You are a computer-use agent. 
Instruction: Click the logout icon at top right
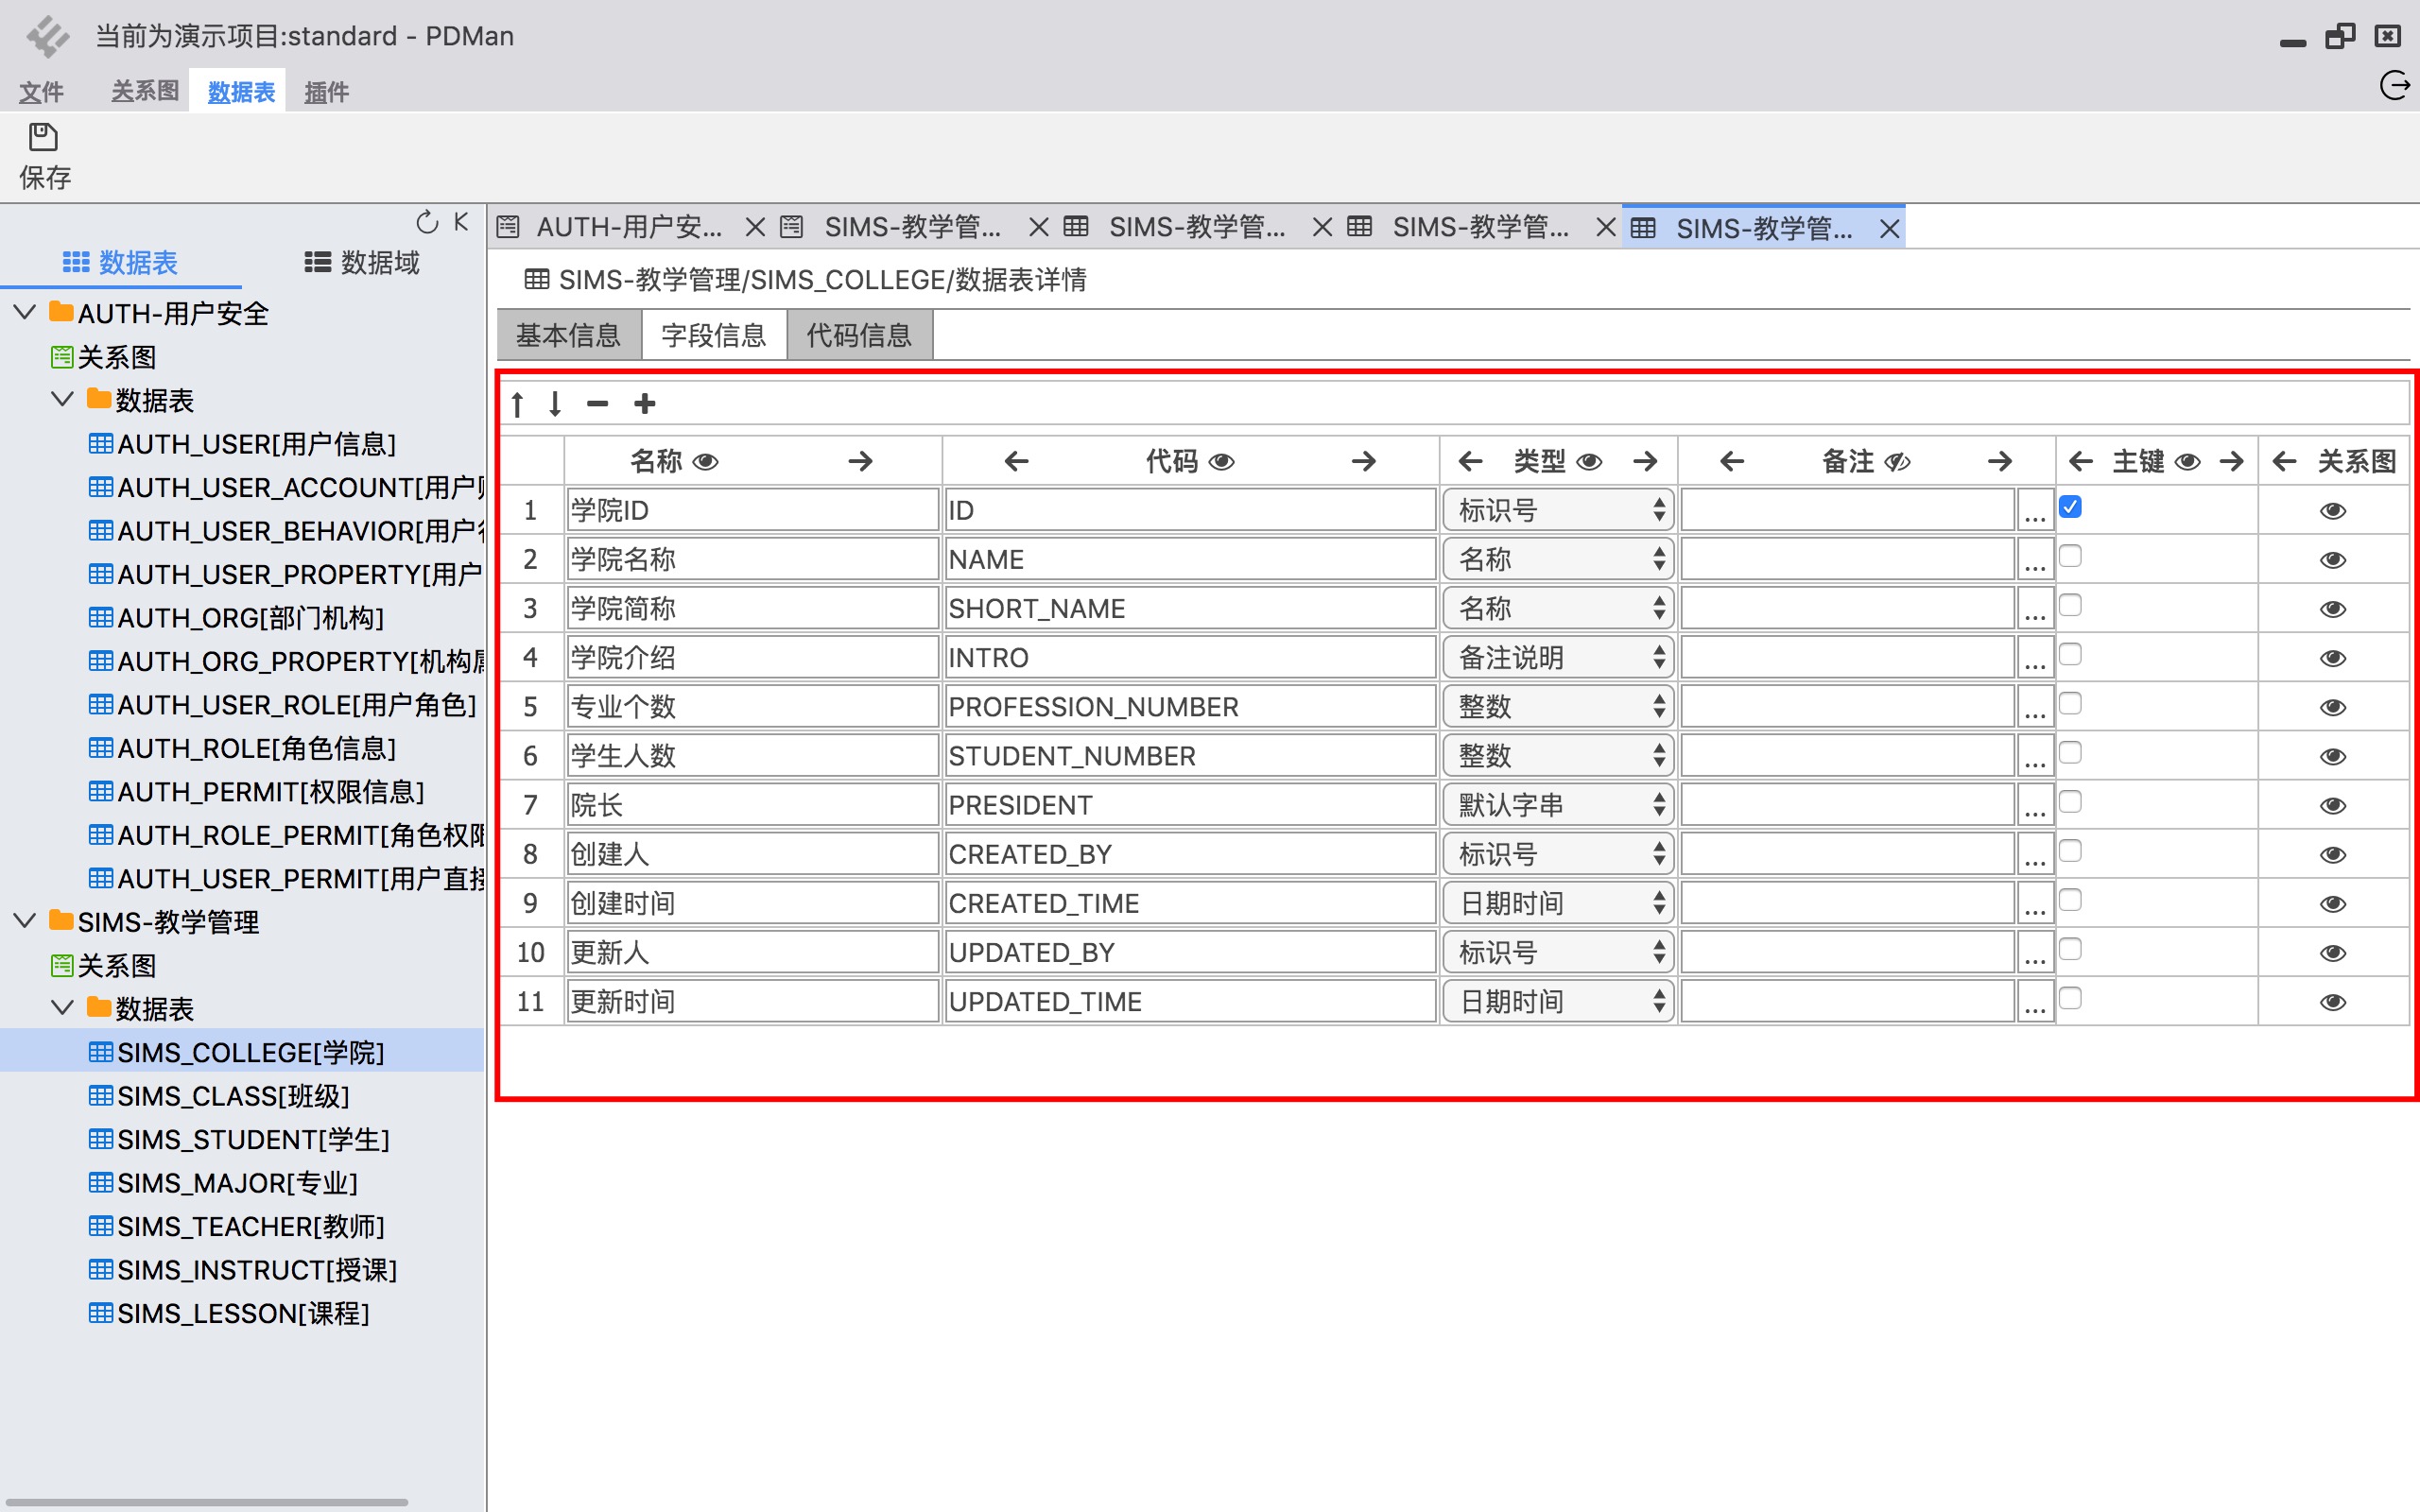[x=2394, y=86]
